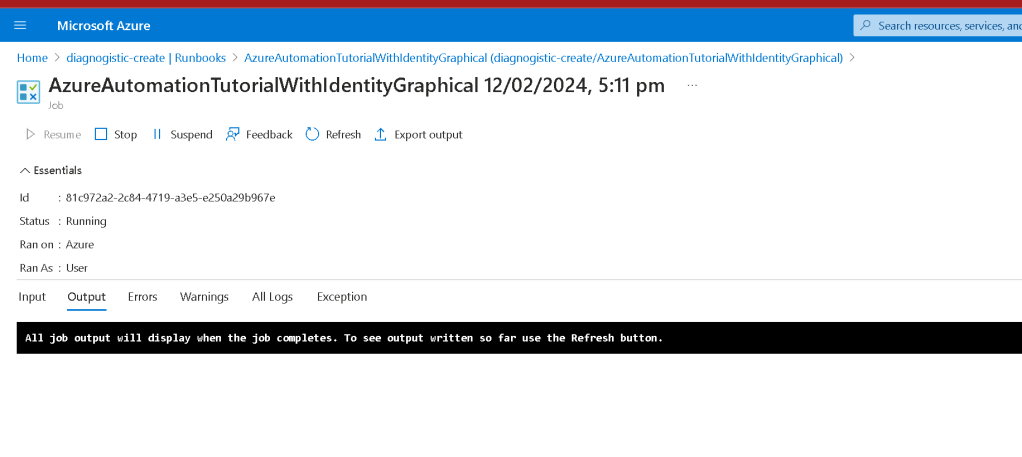This screenshot has height=457, width=1022.
Task: Go to Home breadcrumb link
Action: coord(33,58)
